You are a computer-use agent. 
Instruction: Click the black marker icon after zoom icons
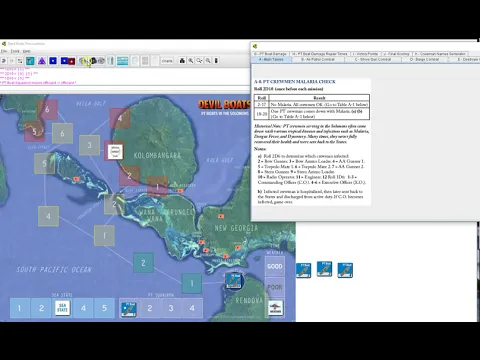click(216, 61)
